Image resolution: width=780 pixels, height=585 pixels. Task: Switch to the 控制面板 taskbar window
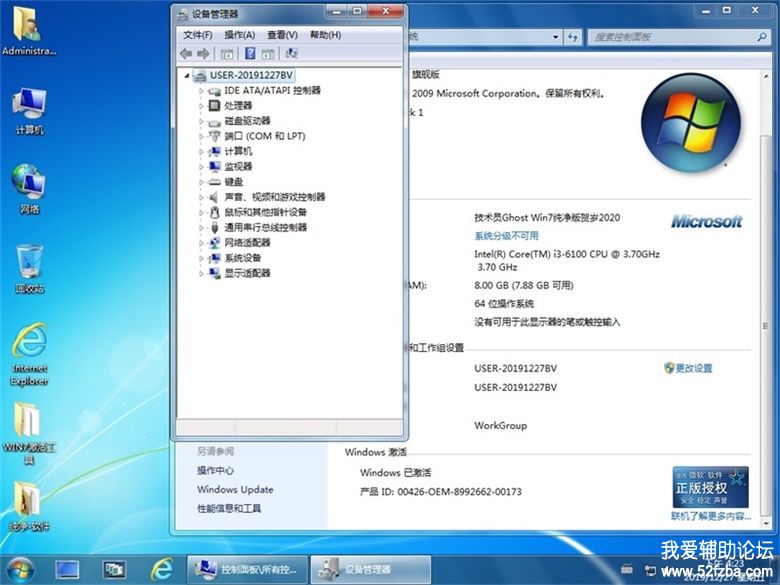coord(247,570)
